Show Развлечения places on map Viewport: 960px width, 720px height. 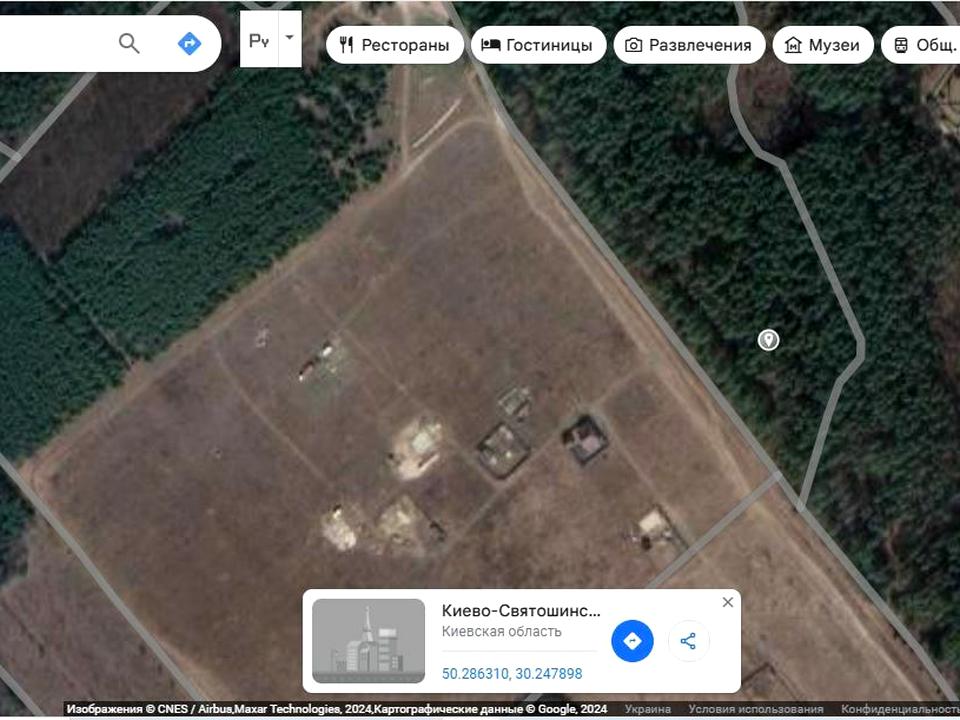(688, 45)
